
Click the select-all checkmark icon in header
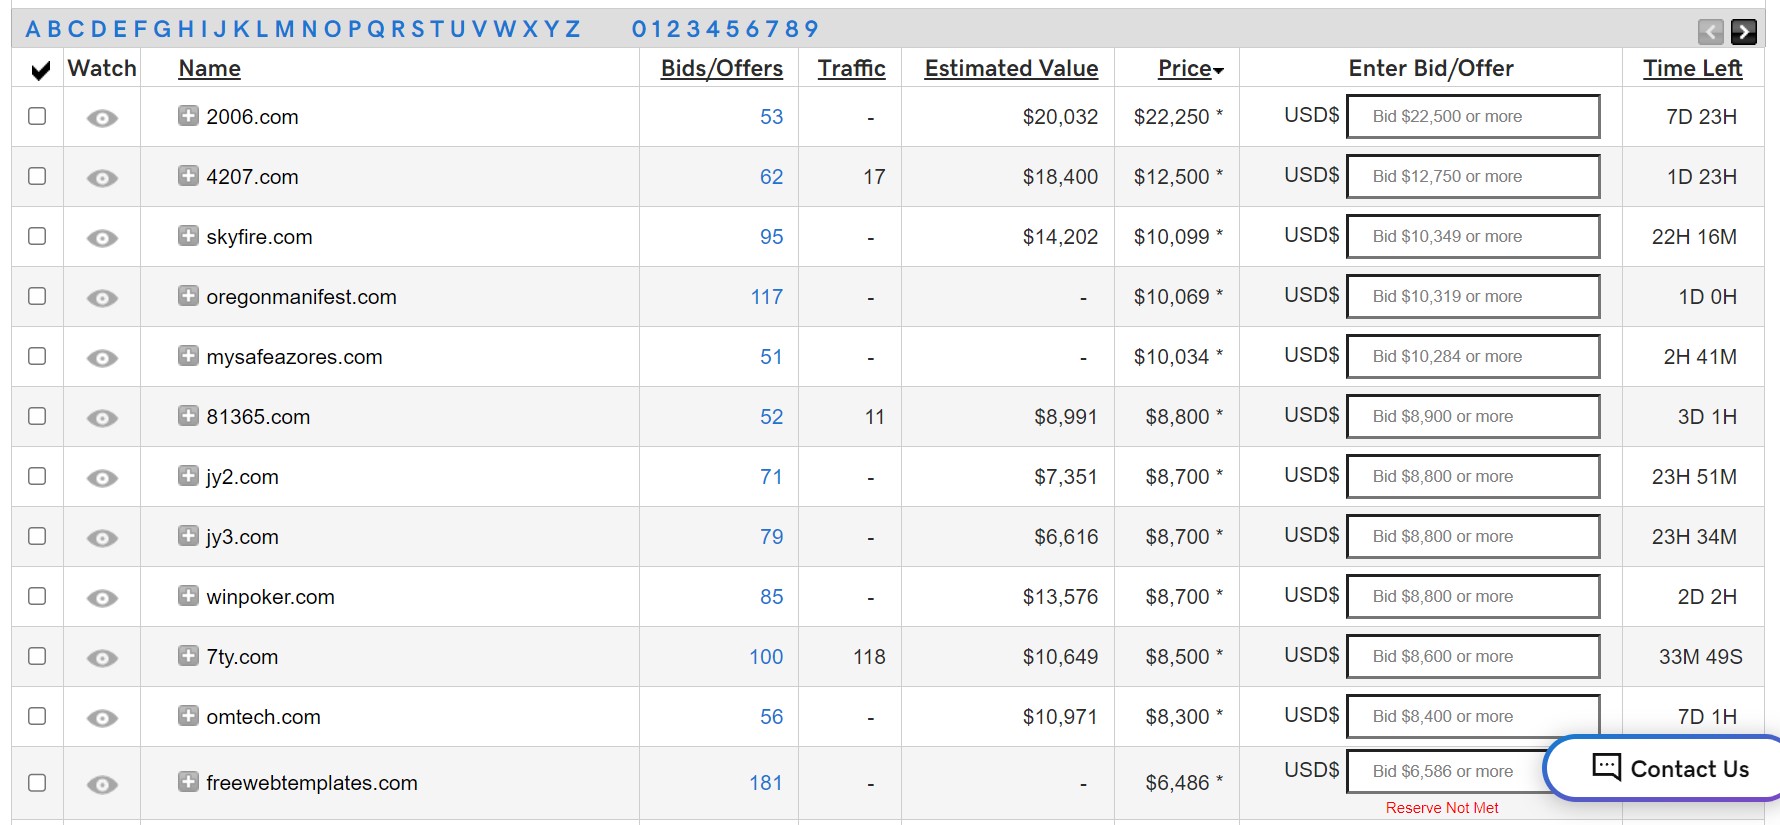(40, 70)
